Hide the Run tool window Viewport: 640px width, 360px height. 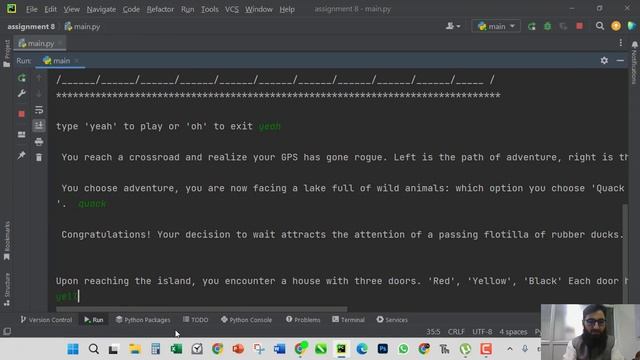(x=620, y=60)
